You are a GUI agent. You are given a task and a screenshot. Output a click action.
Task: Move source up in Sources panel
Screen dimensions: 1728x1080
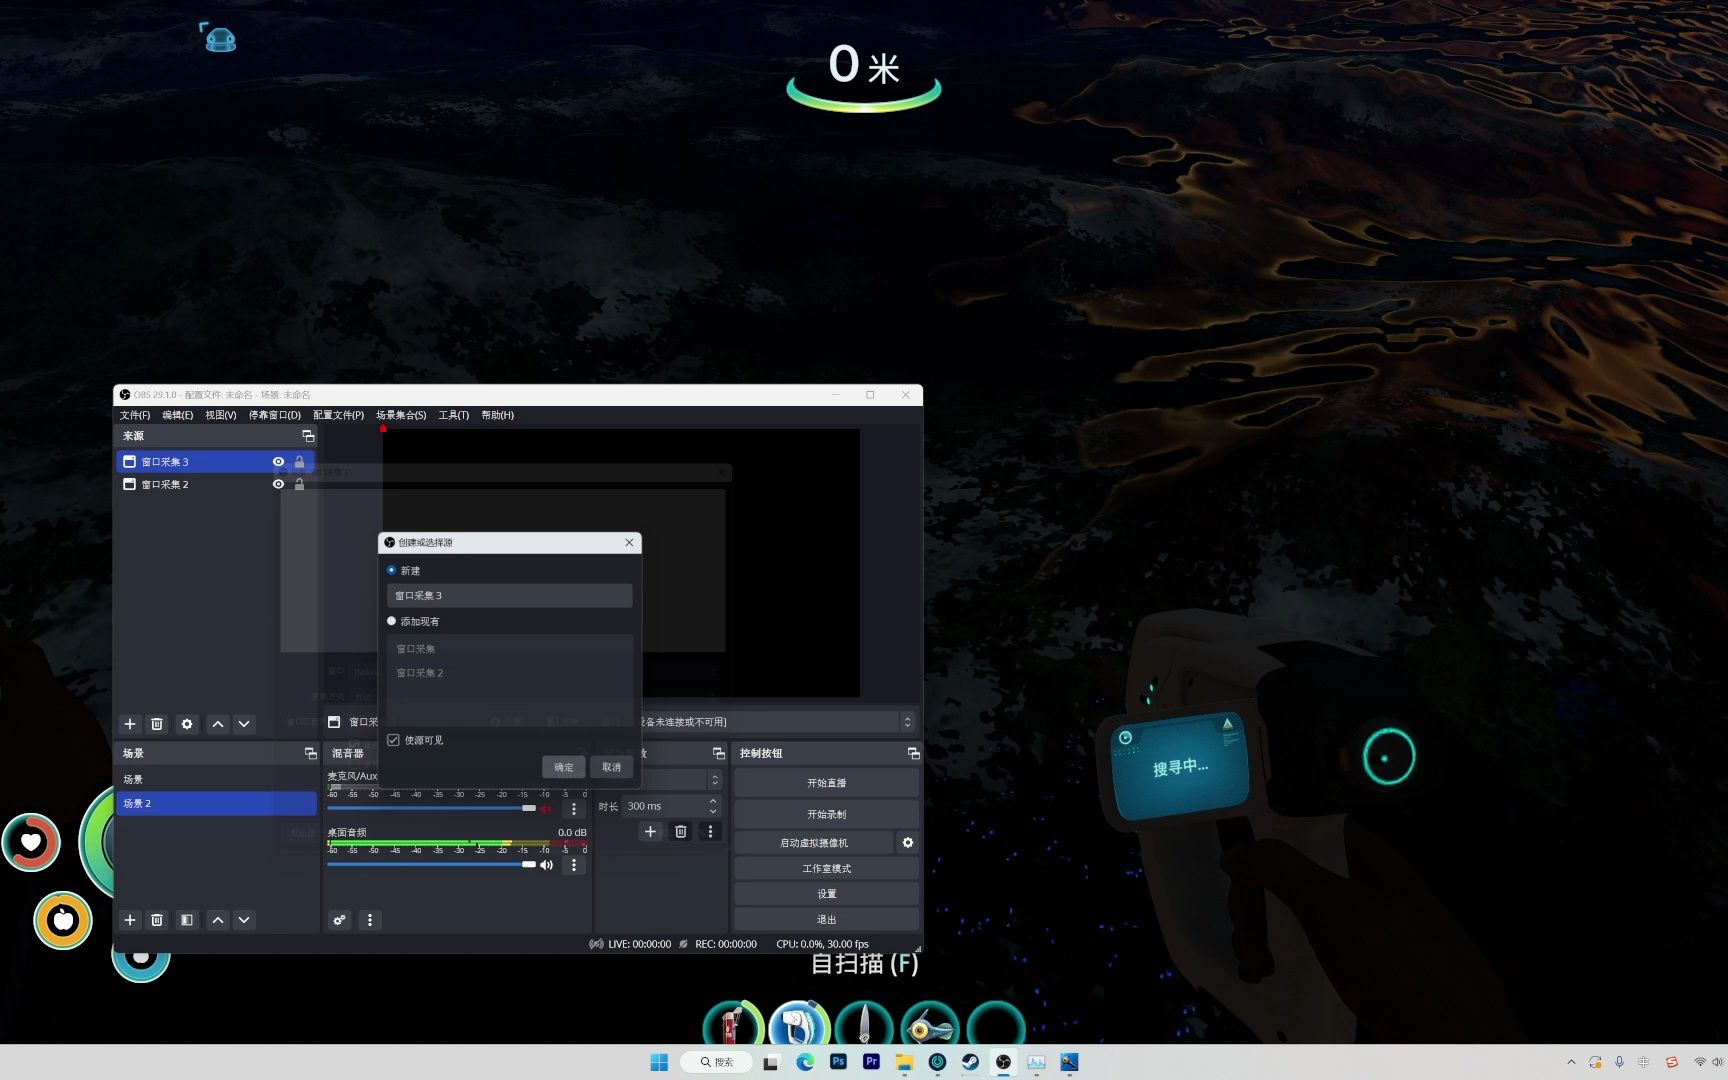[218, 724]
